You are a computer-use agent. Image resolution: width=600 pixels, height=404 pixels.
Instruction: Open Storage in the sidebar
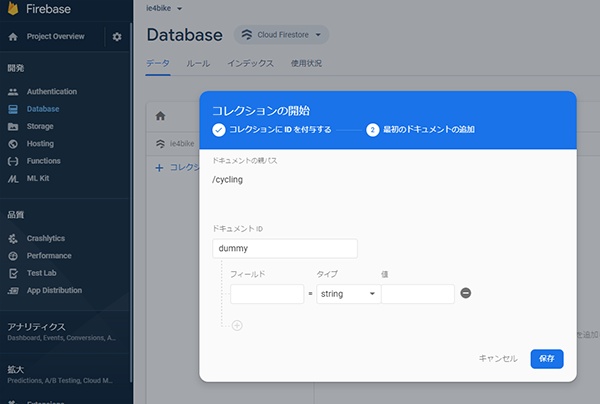click(x=40, y=127)
